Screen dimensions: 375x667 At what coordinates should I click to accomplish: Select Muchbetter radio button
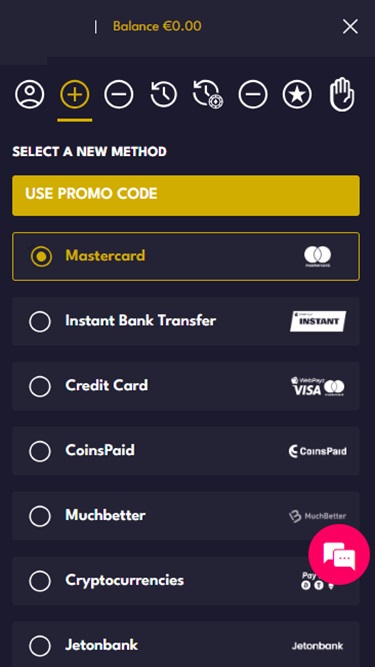pos(40,516)
